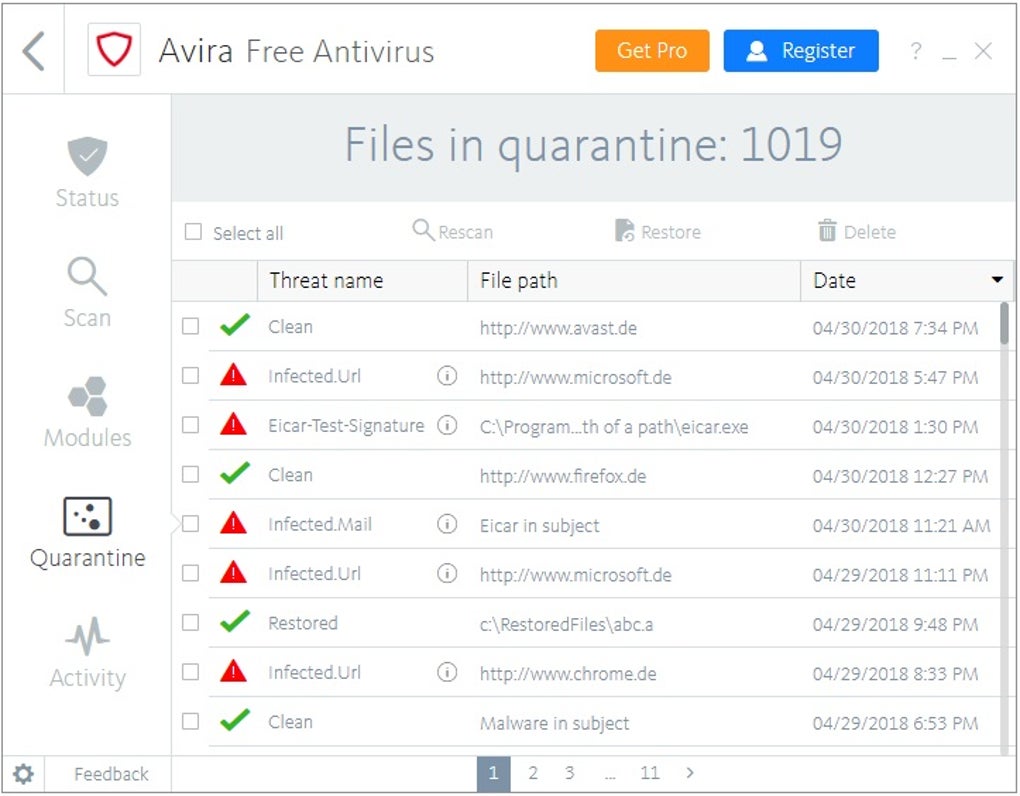Switch to Scan section label
This screenshot has width=1020, height=796.
point(87,318)
